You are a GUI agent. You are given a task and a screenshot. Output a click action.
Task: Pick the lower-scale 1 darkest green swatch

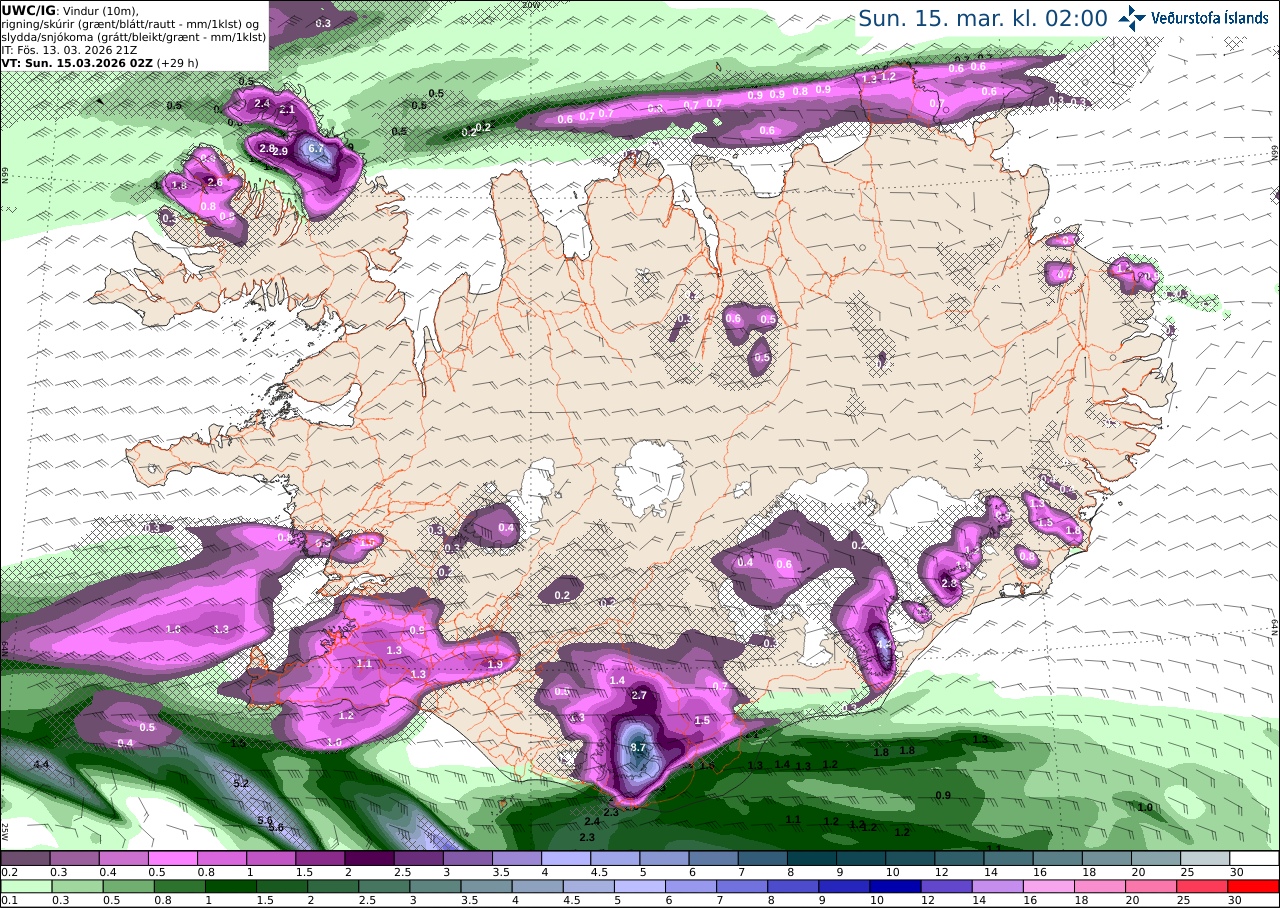(x=230, y=886)
